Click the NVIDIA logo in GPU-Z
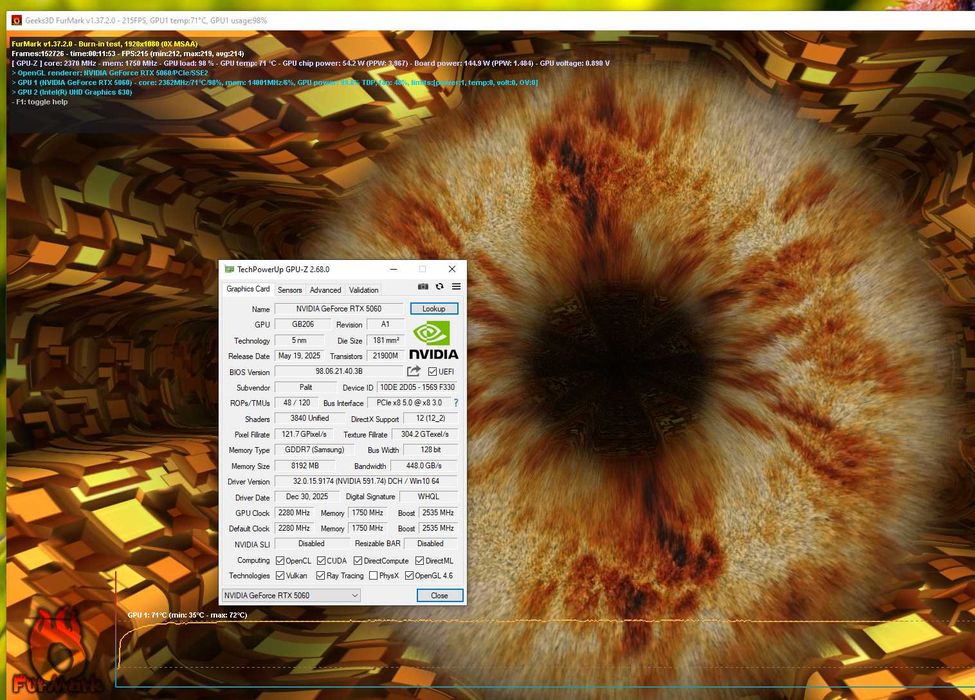The height and width of the screenshot is (700, 975). pos(433,340)
